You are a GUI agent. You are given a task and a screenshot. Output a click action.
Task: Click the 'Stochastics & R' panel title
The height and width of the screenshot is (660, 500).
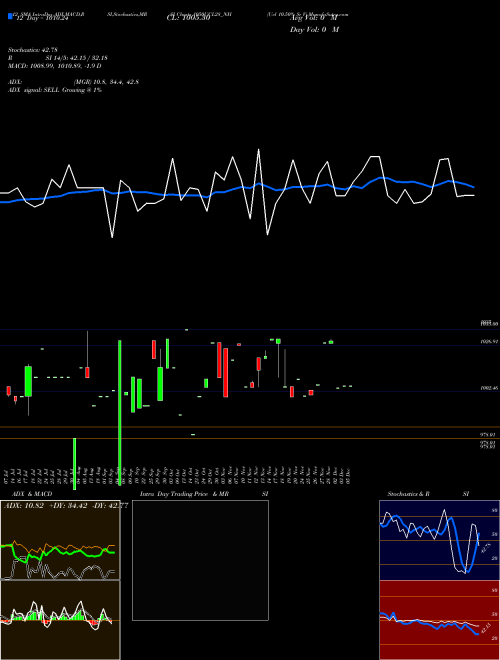click(x=408, y=494)
